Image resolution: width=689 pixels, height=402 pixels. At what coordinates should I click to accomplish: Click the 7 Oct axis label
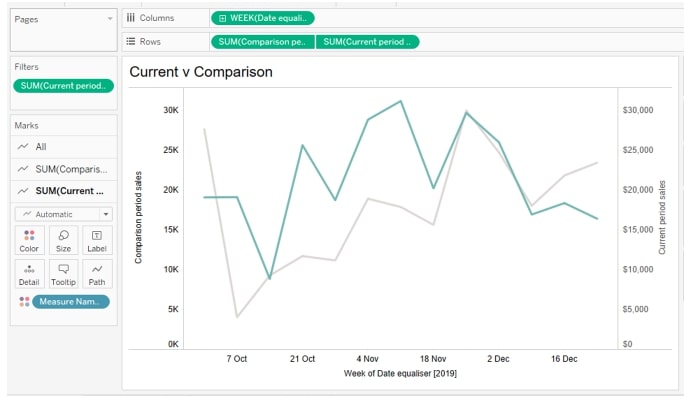[x=237, y=359]
